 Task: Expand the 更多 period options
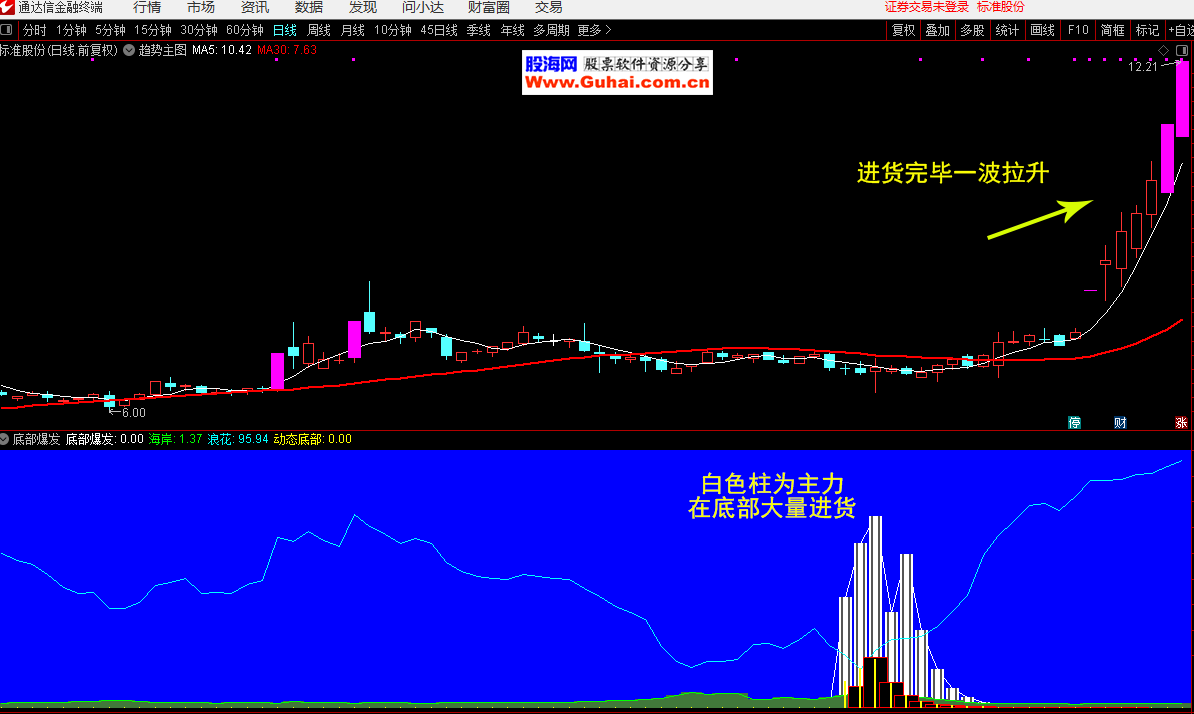click(x=594, y=30)
